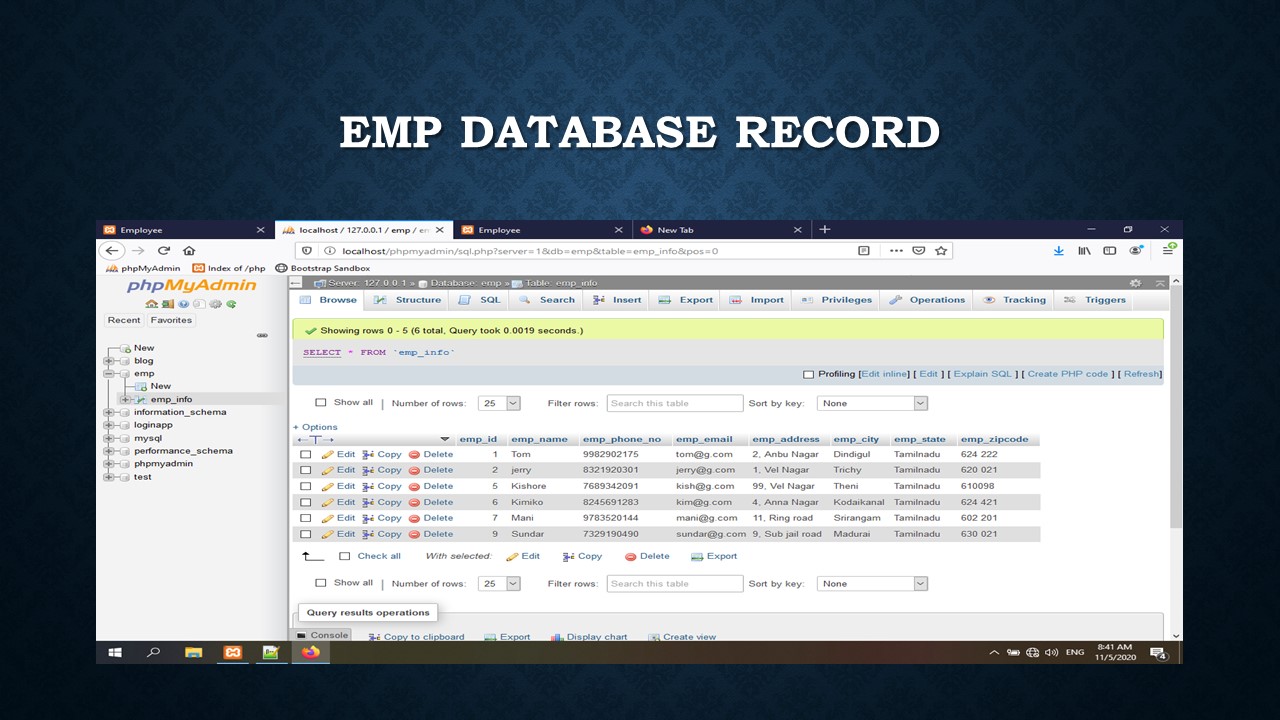Open the Firefox downloads arrow icon
The image size is (1280, 720).
[1058, 251]
